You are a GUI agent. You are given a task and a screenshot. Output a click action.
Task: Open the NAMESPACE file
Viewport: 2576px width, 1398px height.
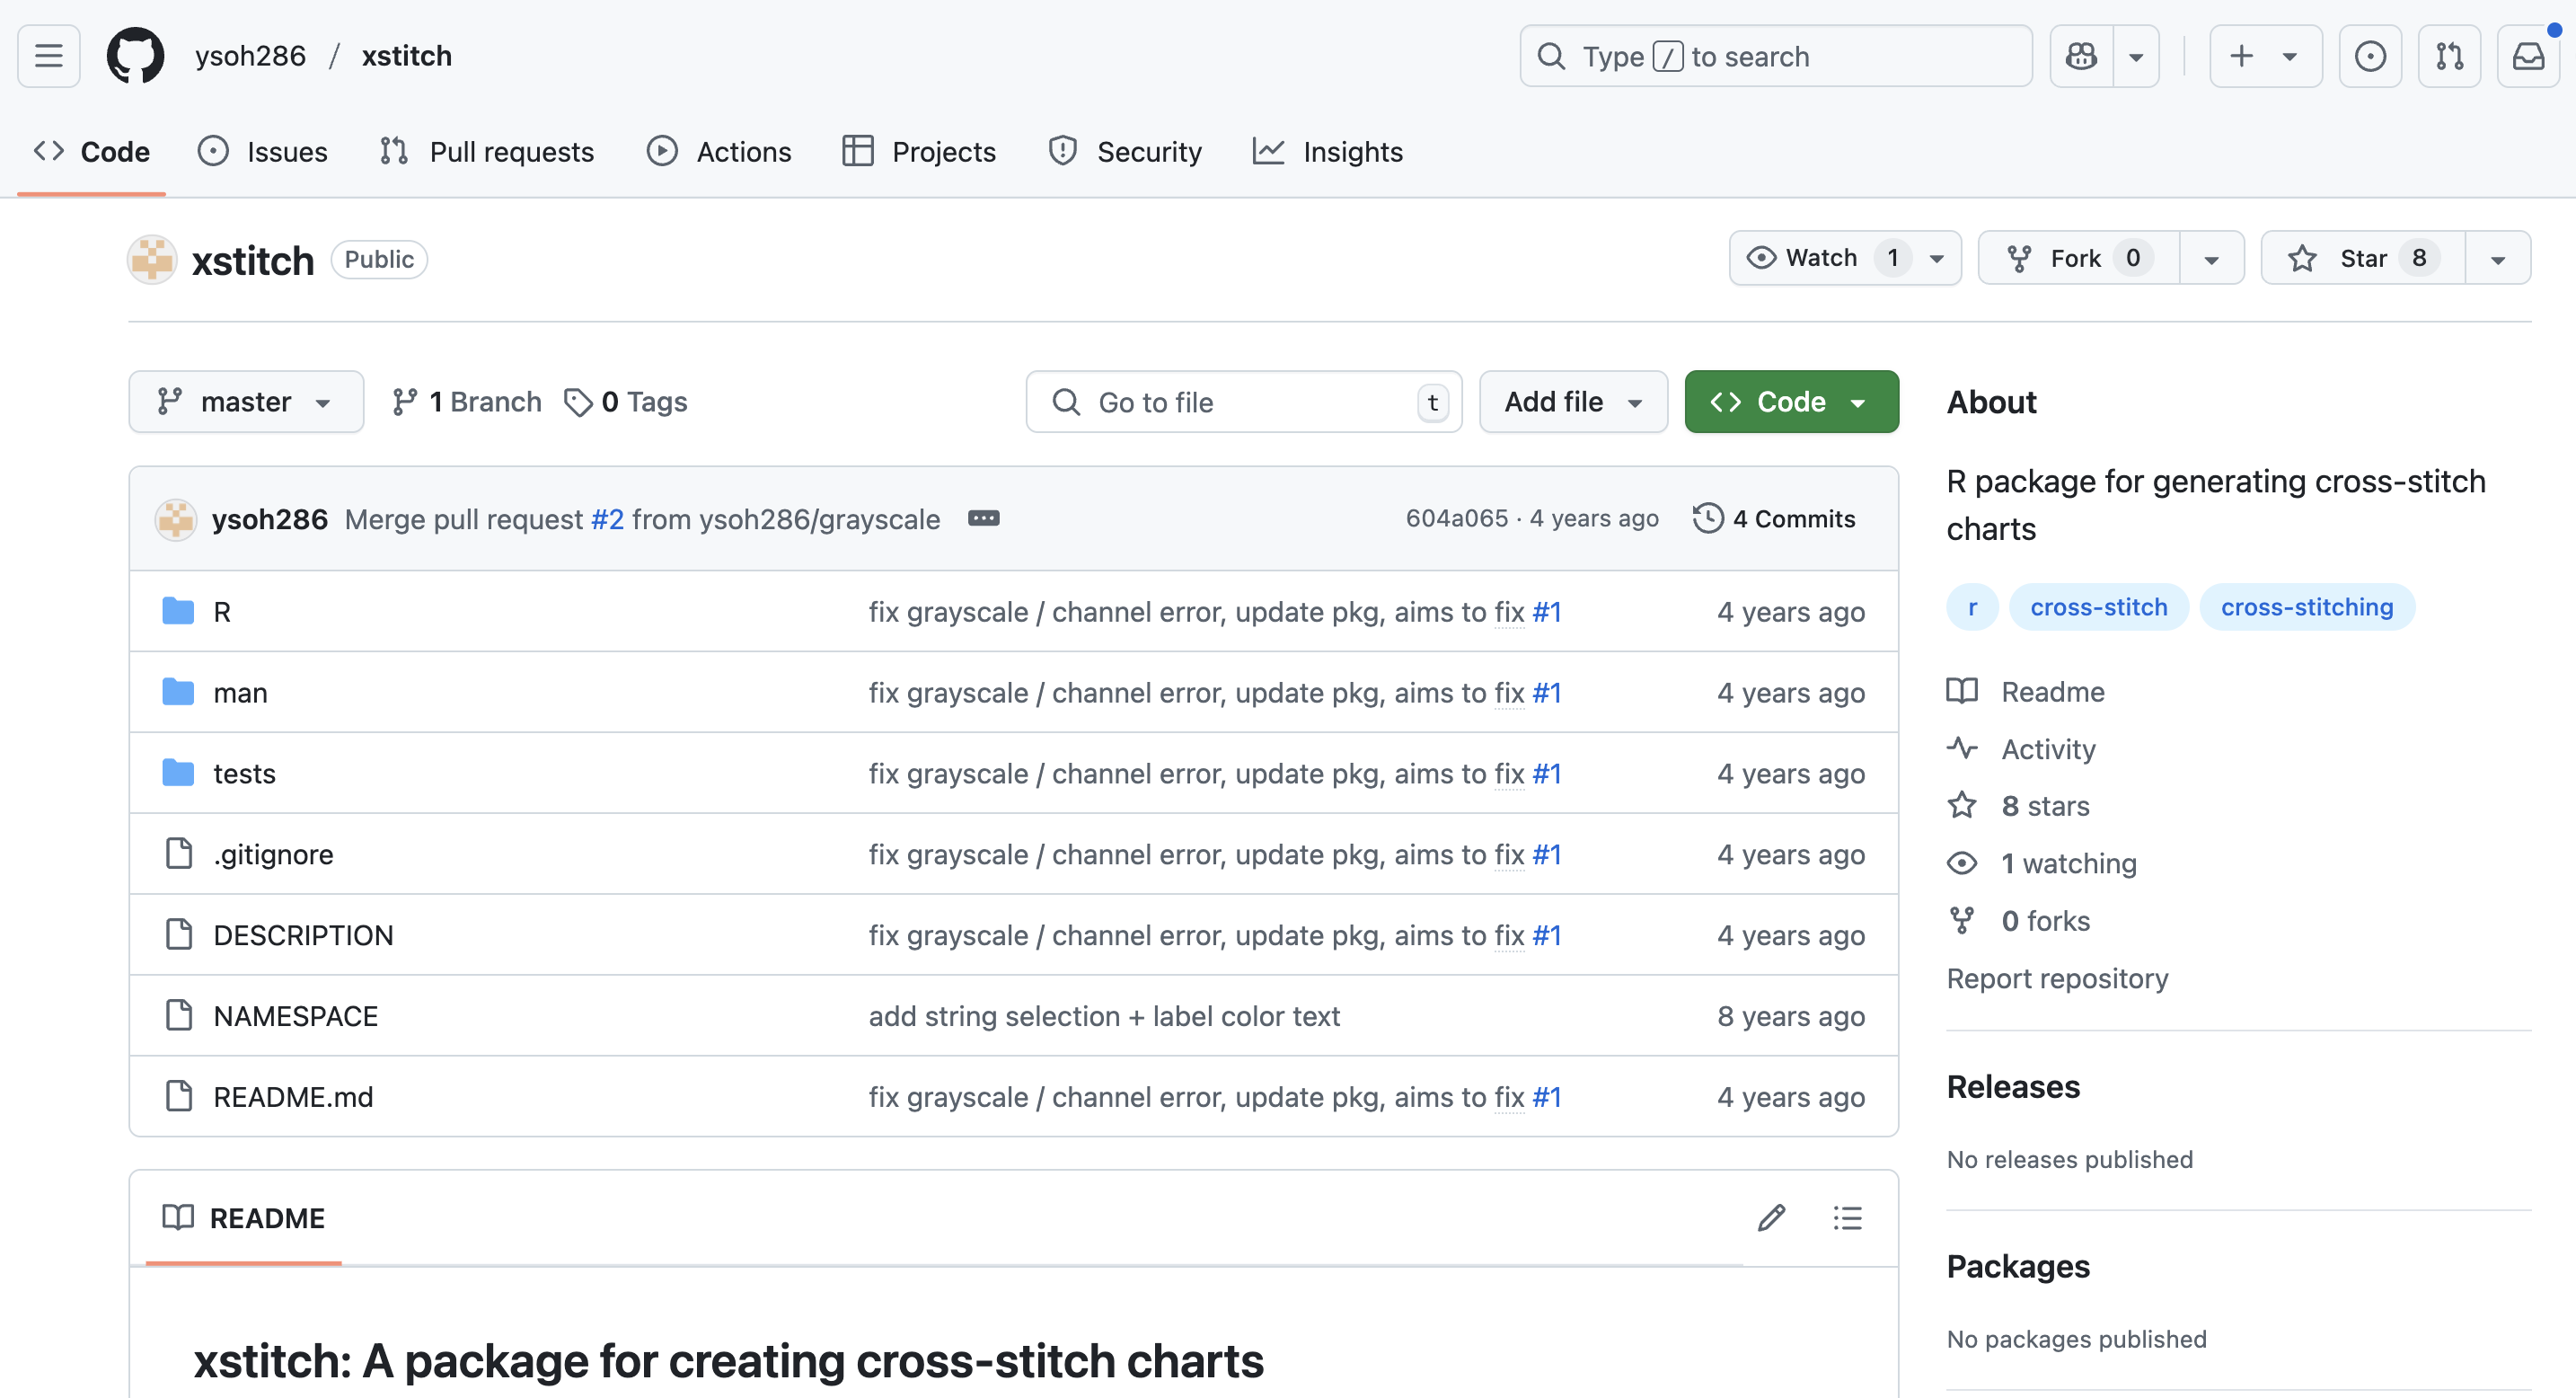(x=295, y=1016)
